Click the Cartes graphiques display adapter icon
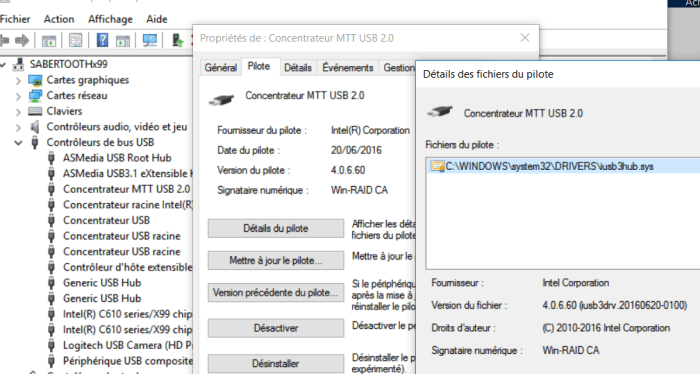700x374 pixels. tap(35, 80)
